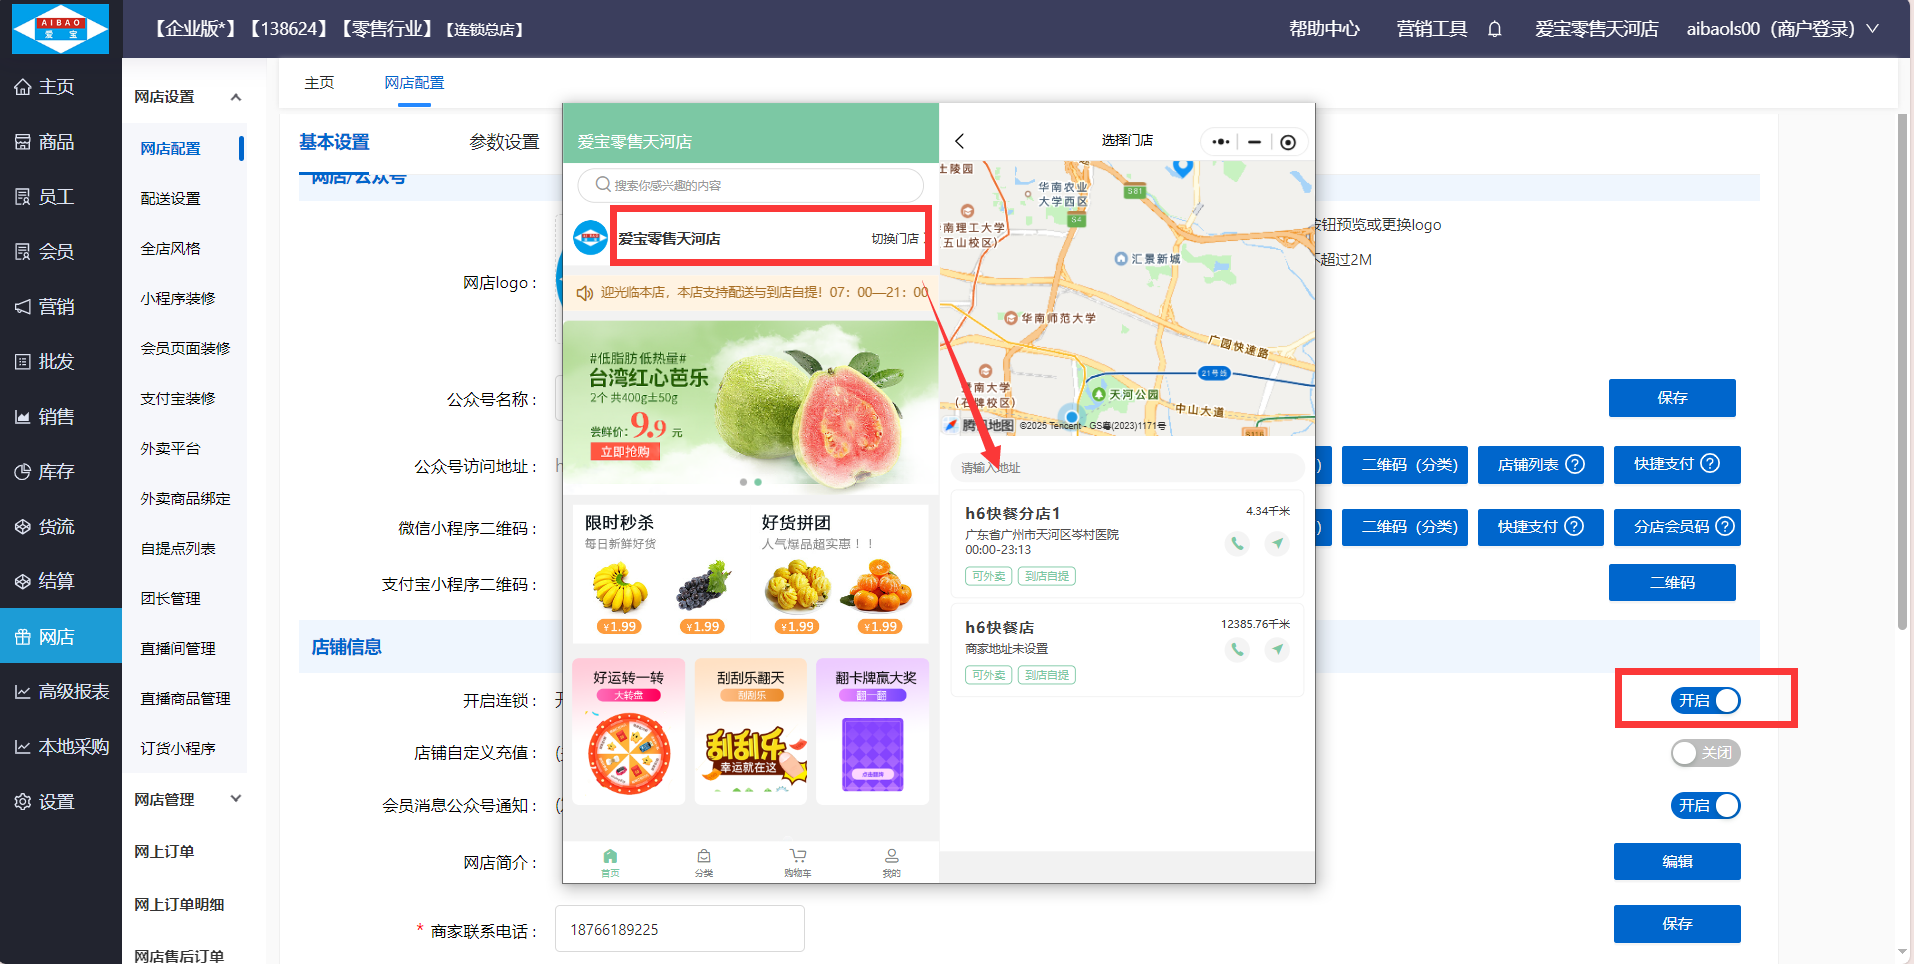Screen dimensions: 1914x964
Task: Expand the 网店管理 menu section
Action: [x=236, y=799]
